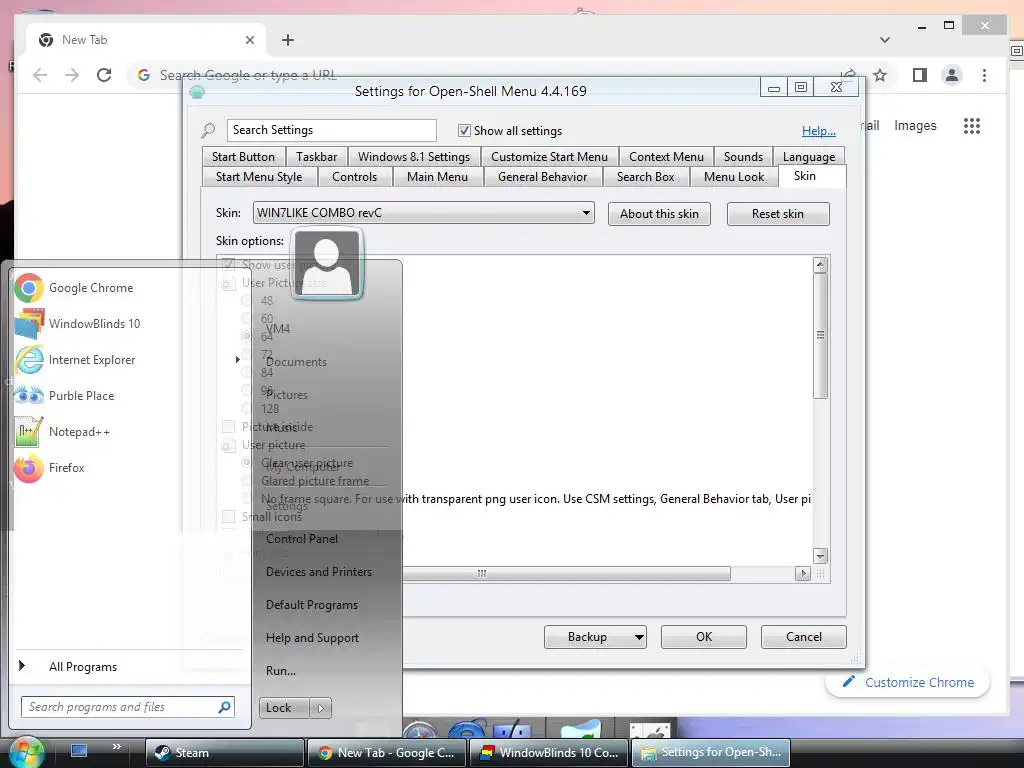This screenshot has width=1024, height=768.
Task: Toggle Show user picture checkbox
Action: (x=229, y=264)
